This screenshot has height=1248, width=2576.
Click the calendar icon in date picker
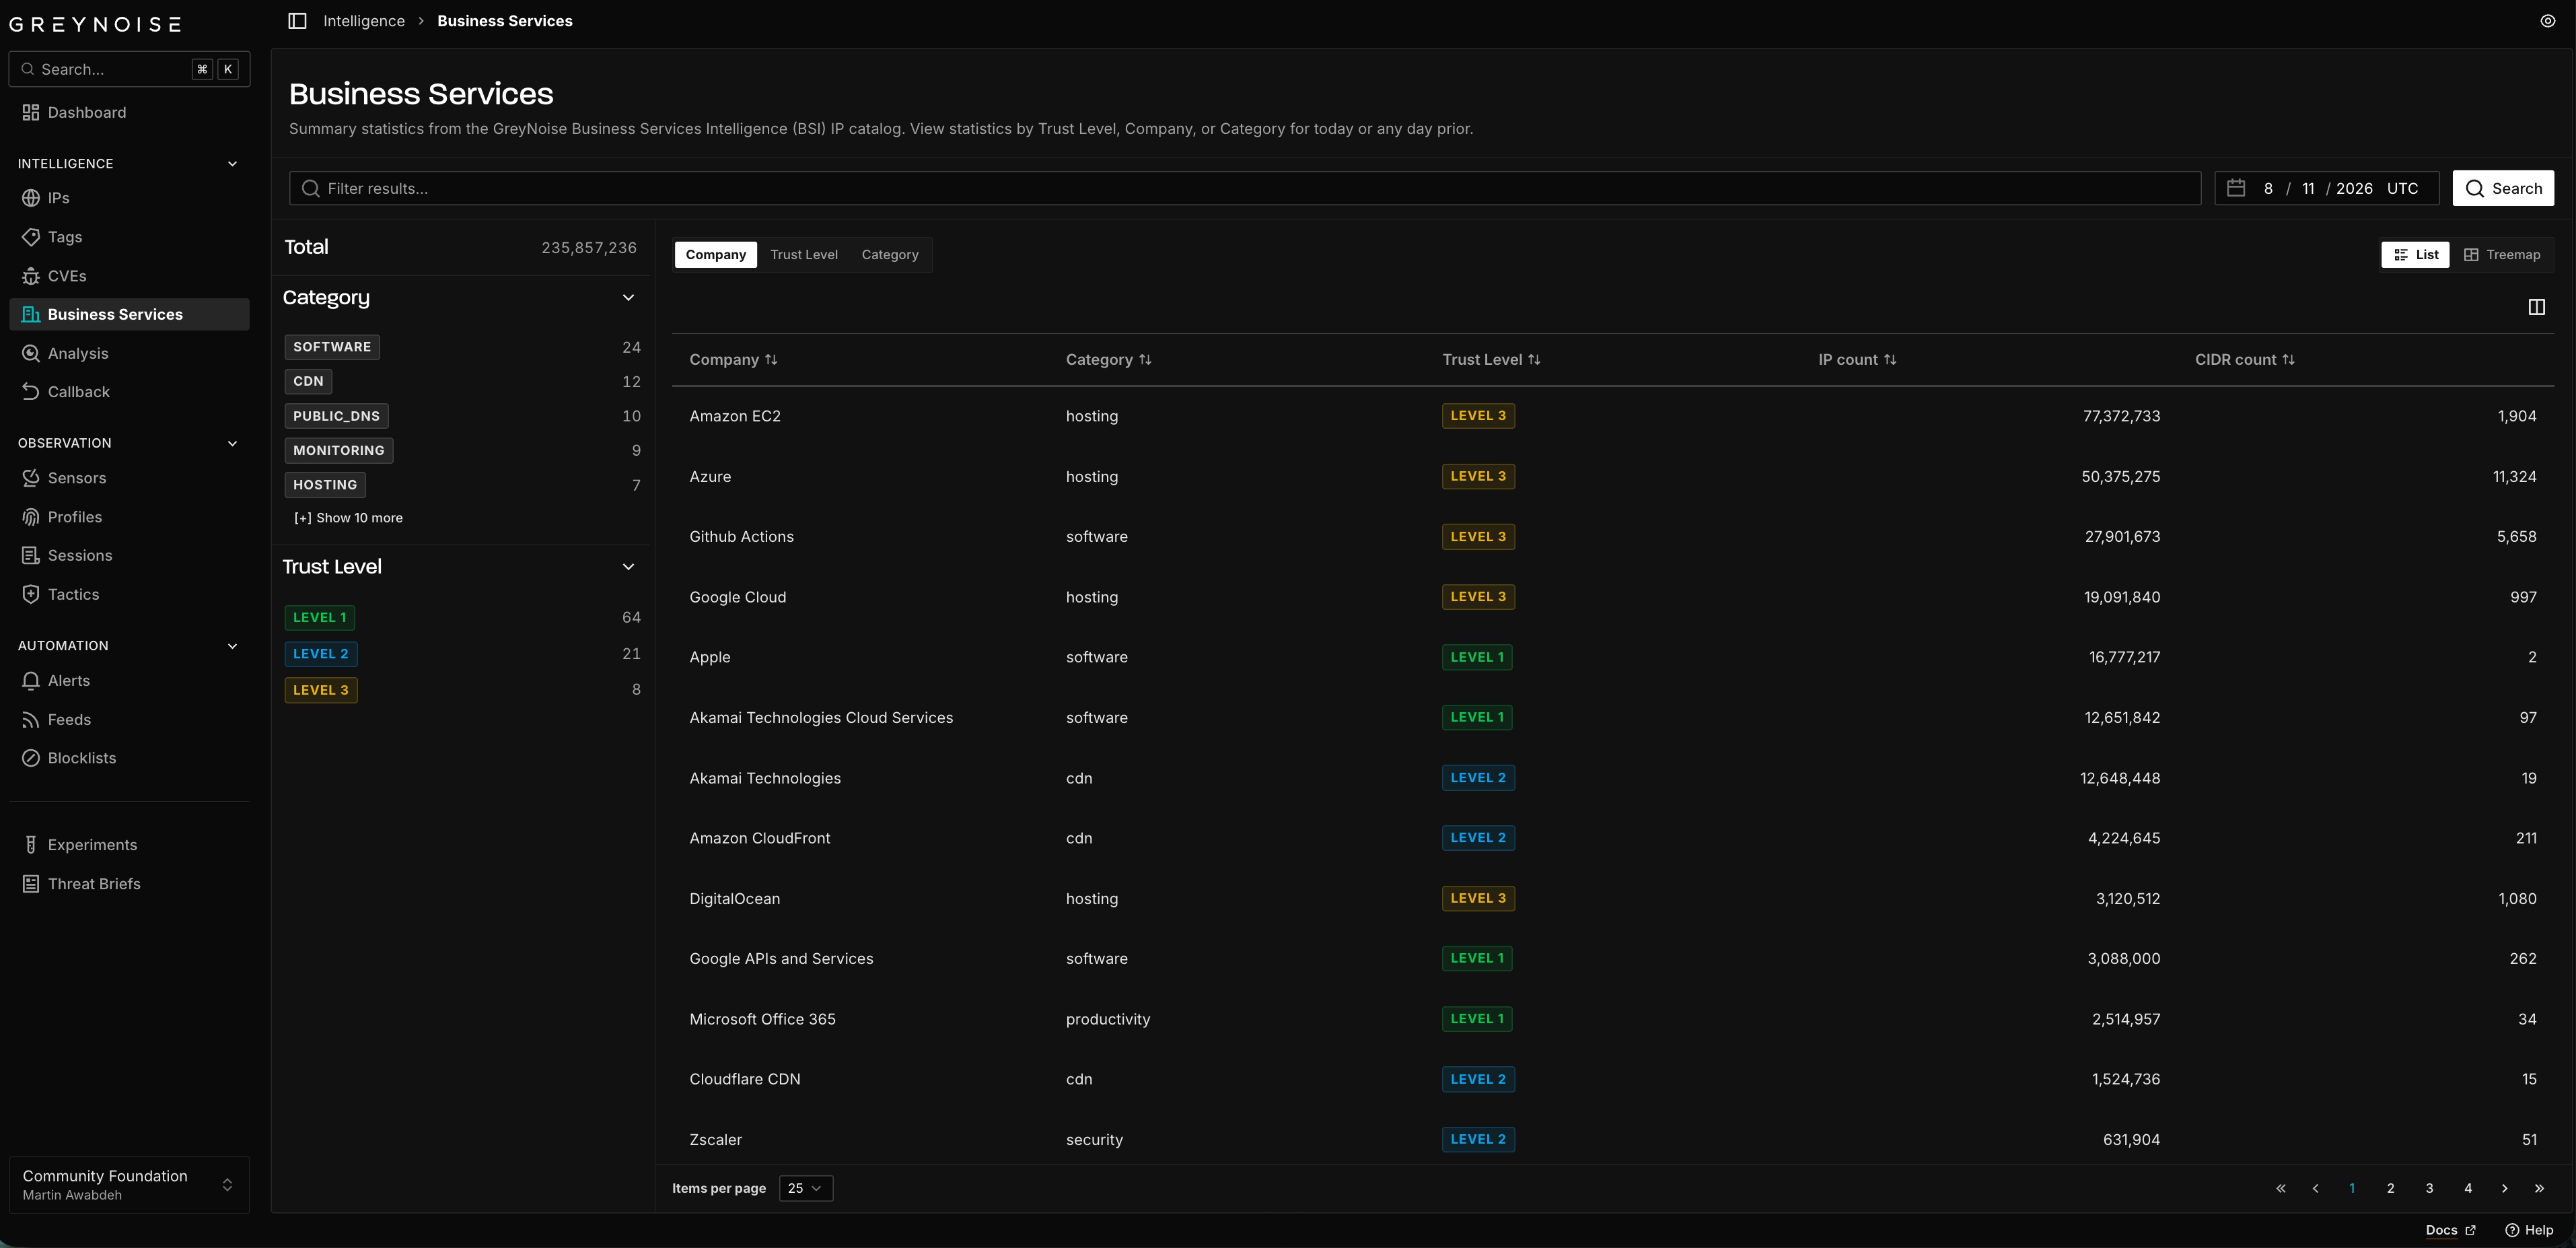(x=2236, y=188)
